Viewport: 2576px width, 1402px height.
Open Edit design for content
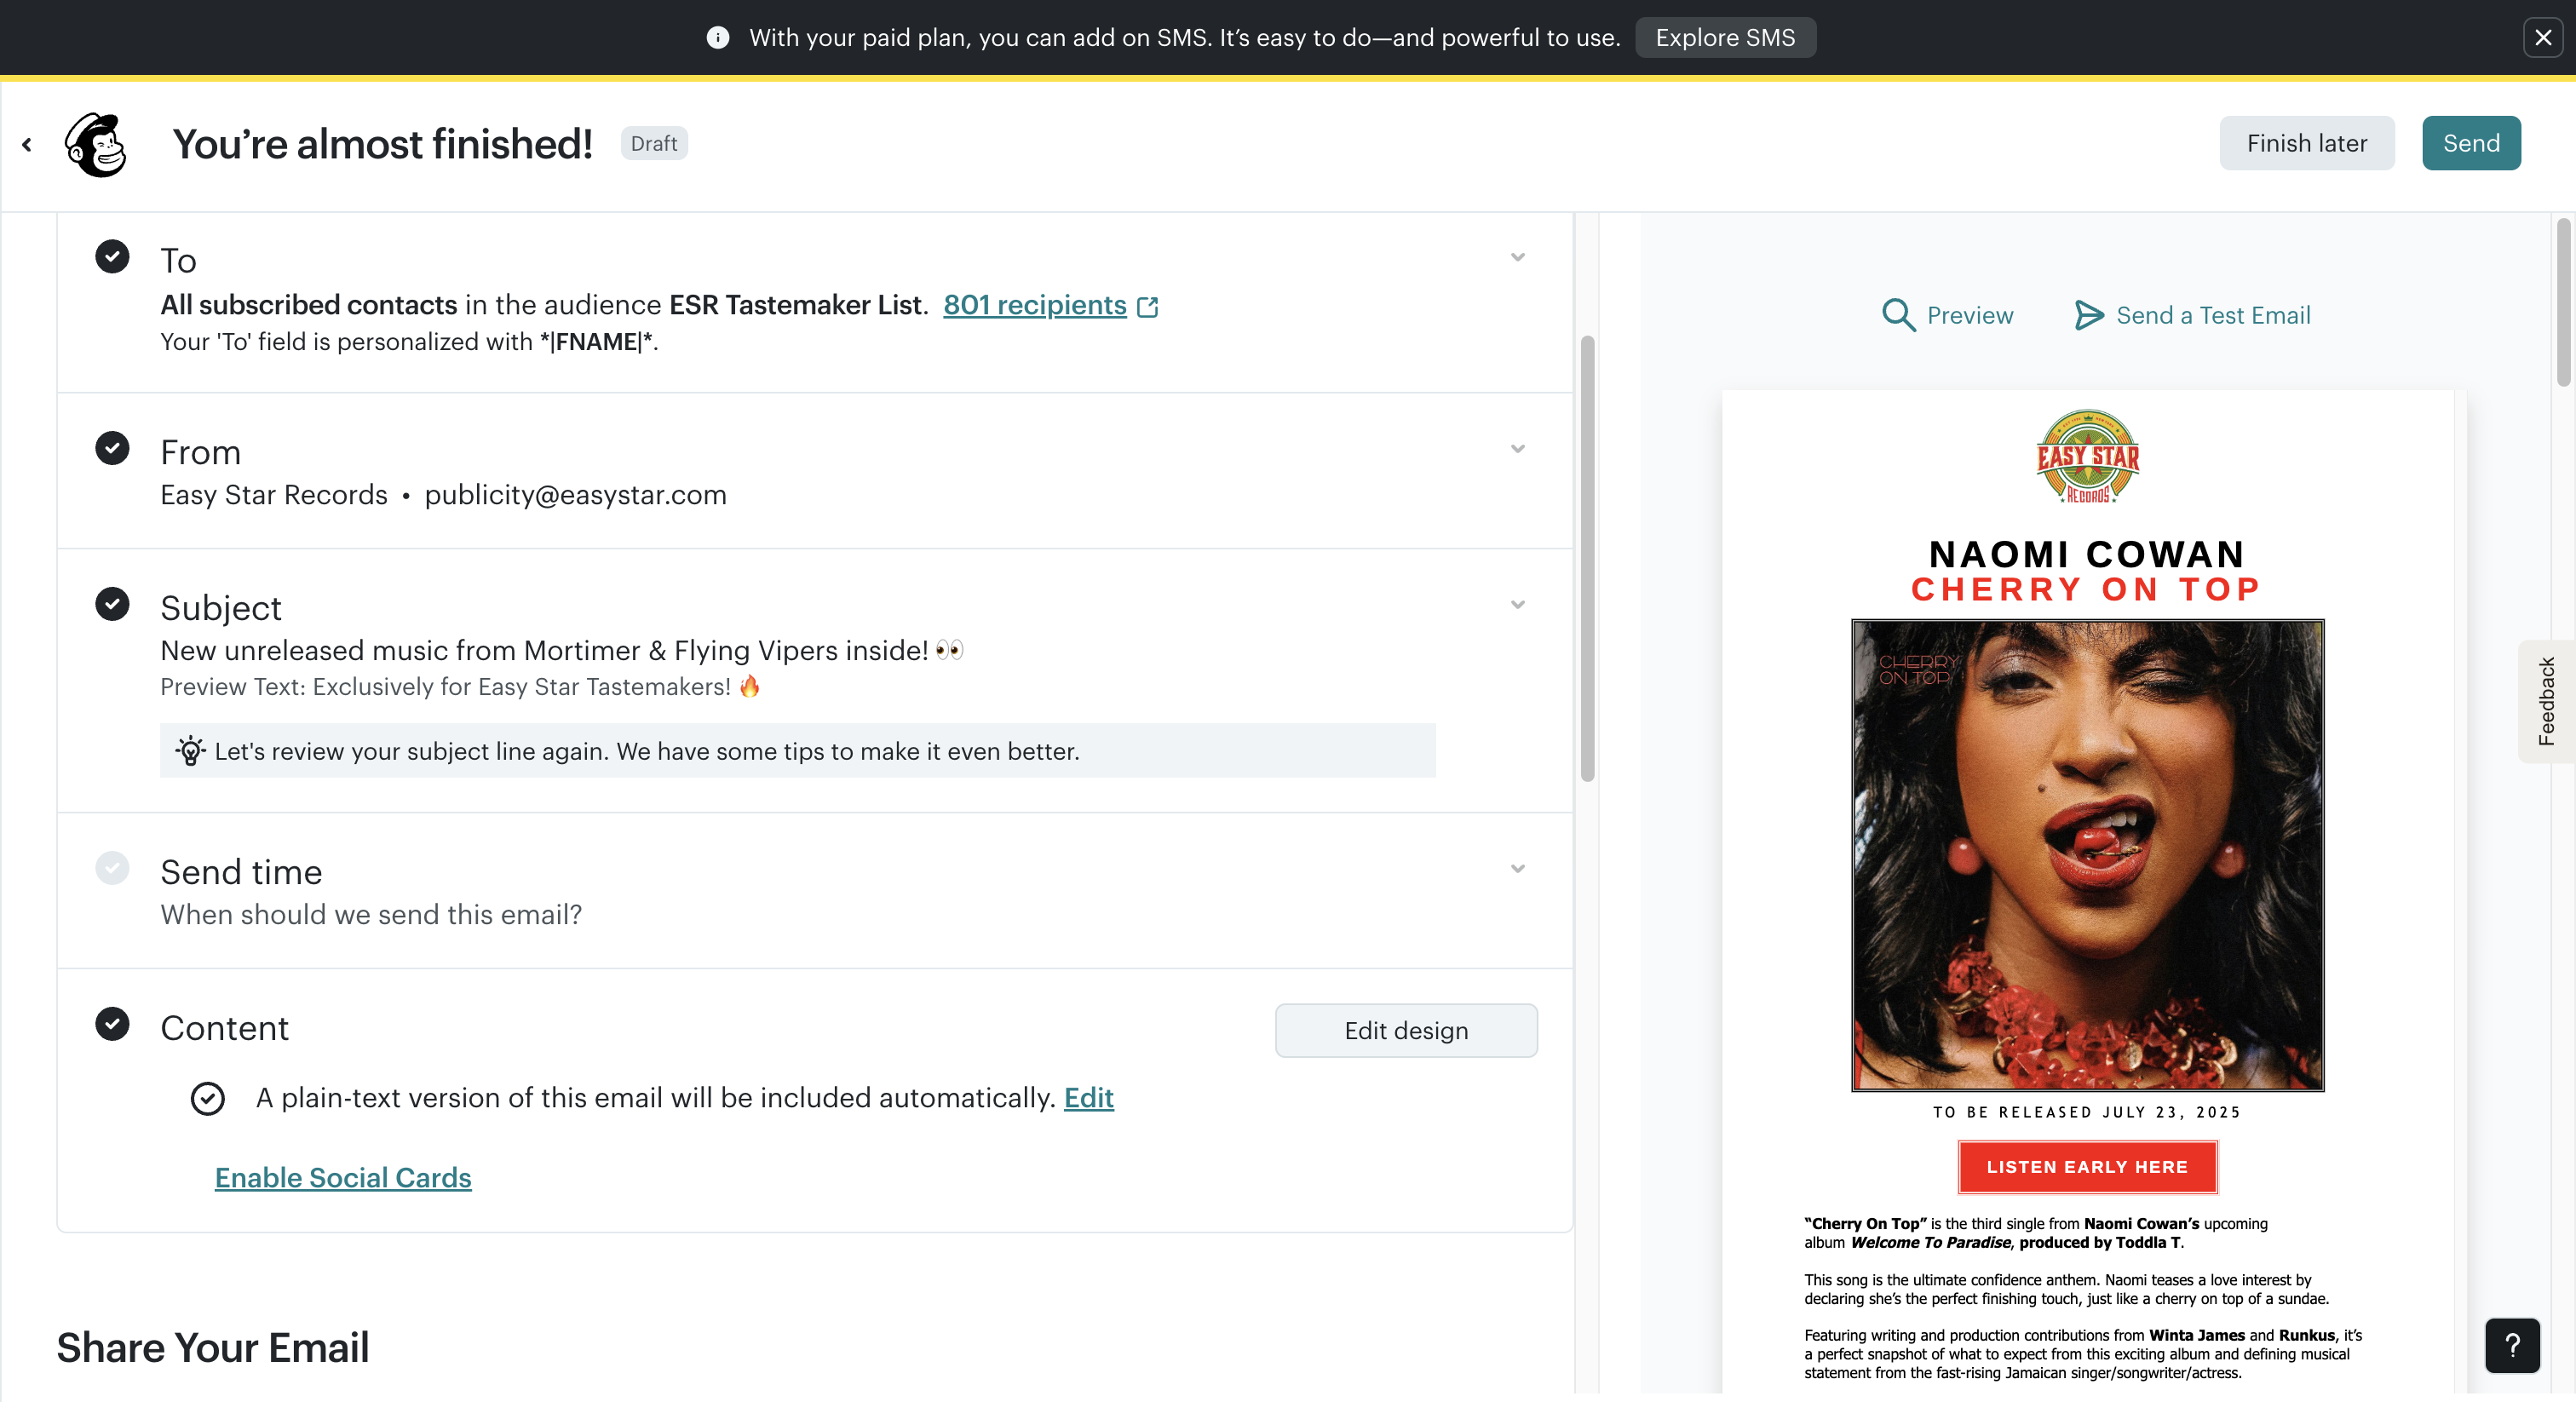[1406, 1030]
